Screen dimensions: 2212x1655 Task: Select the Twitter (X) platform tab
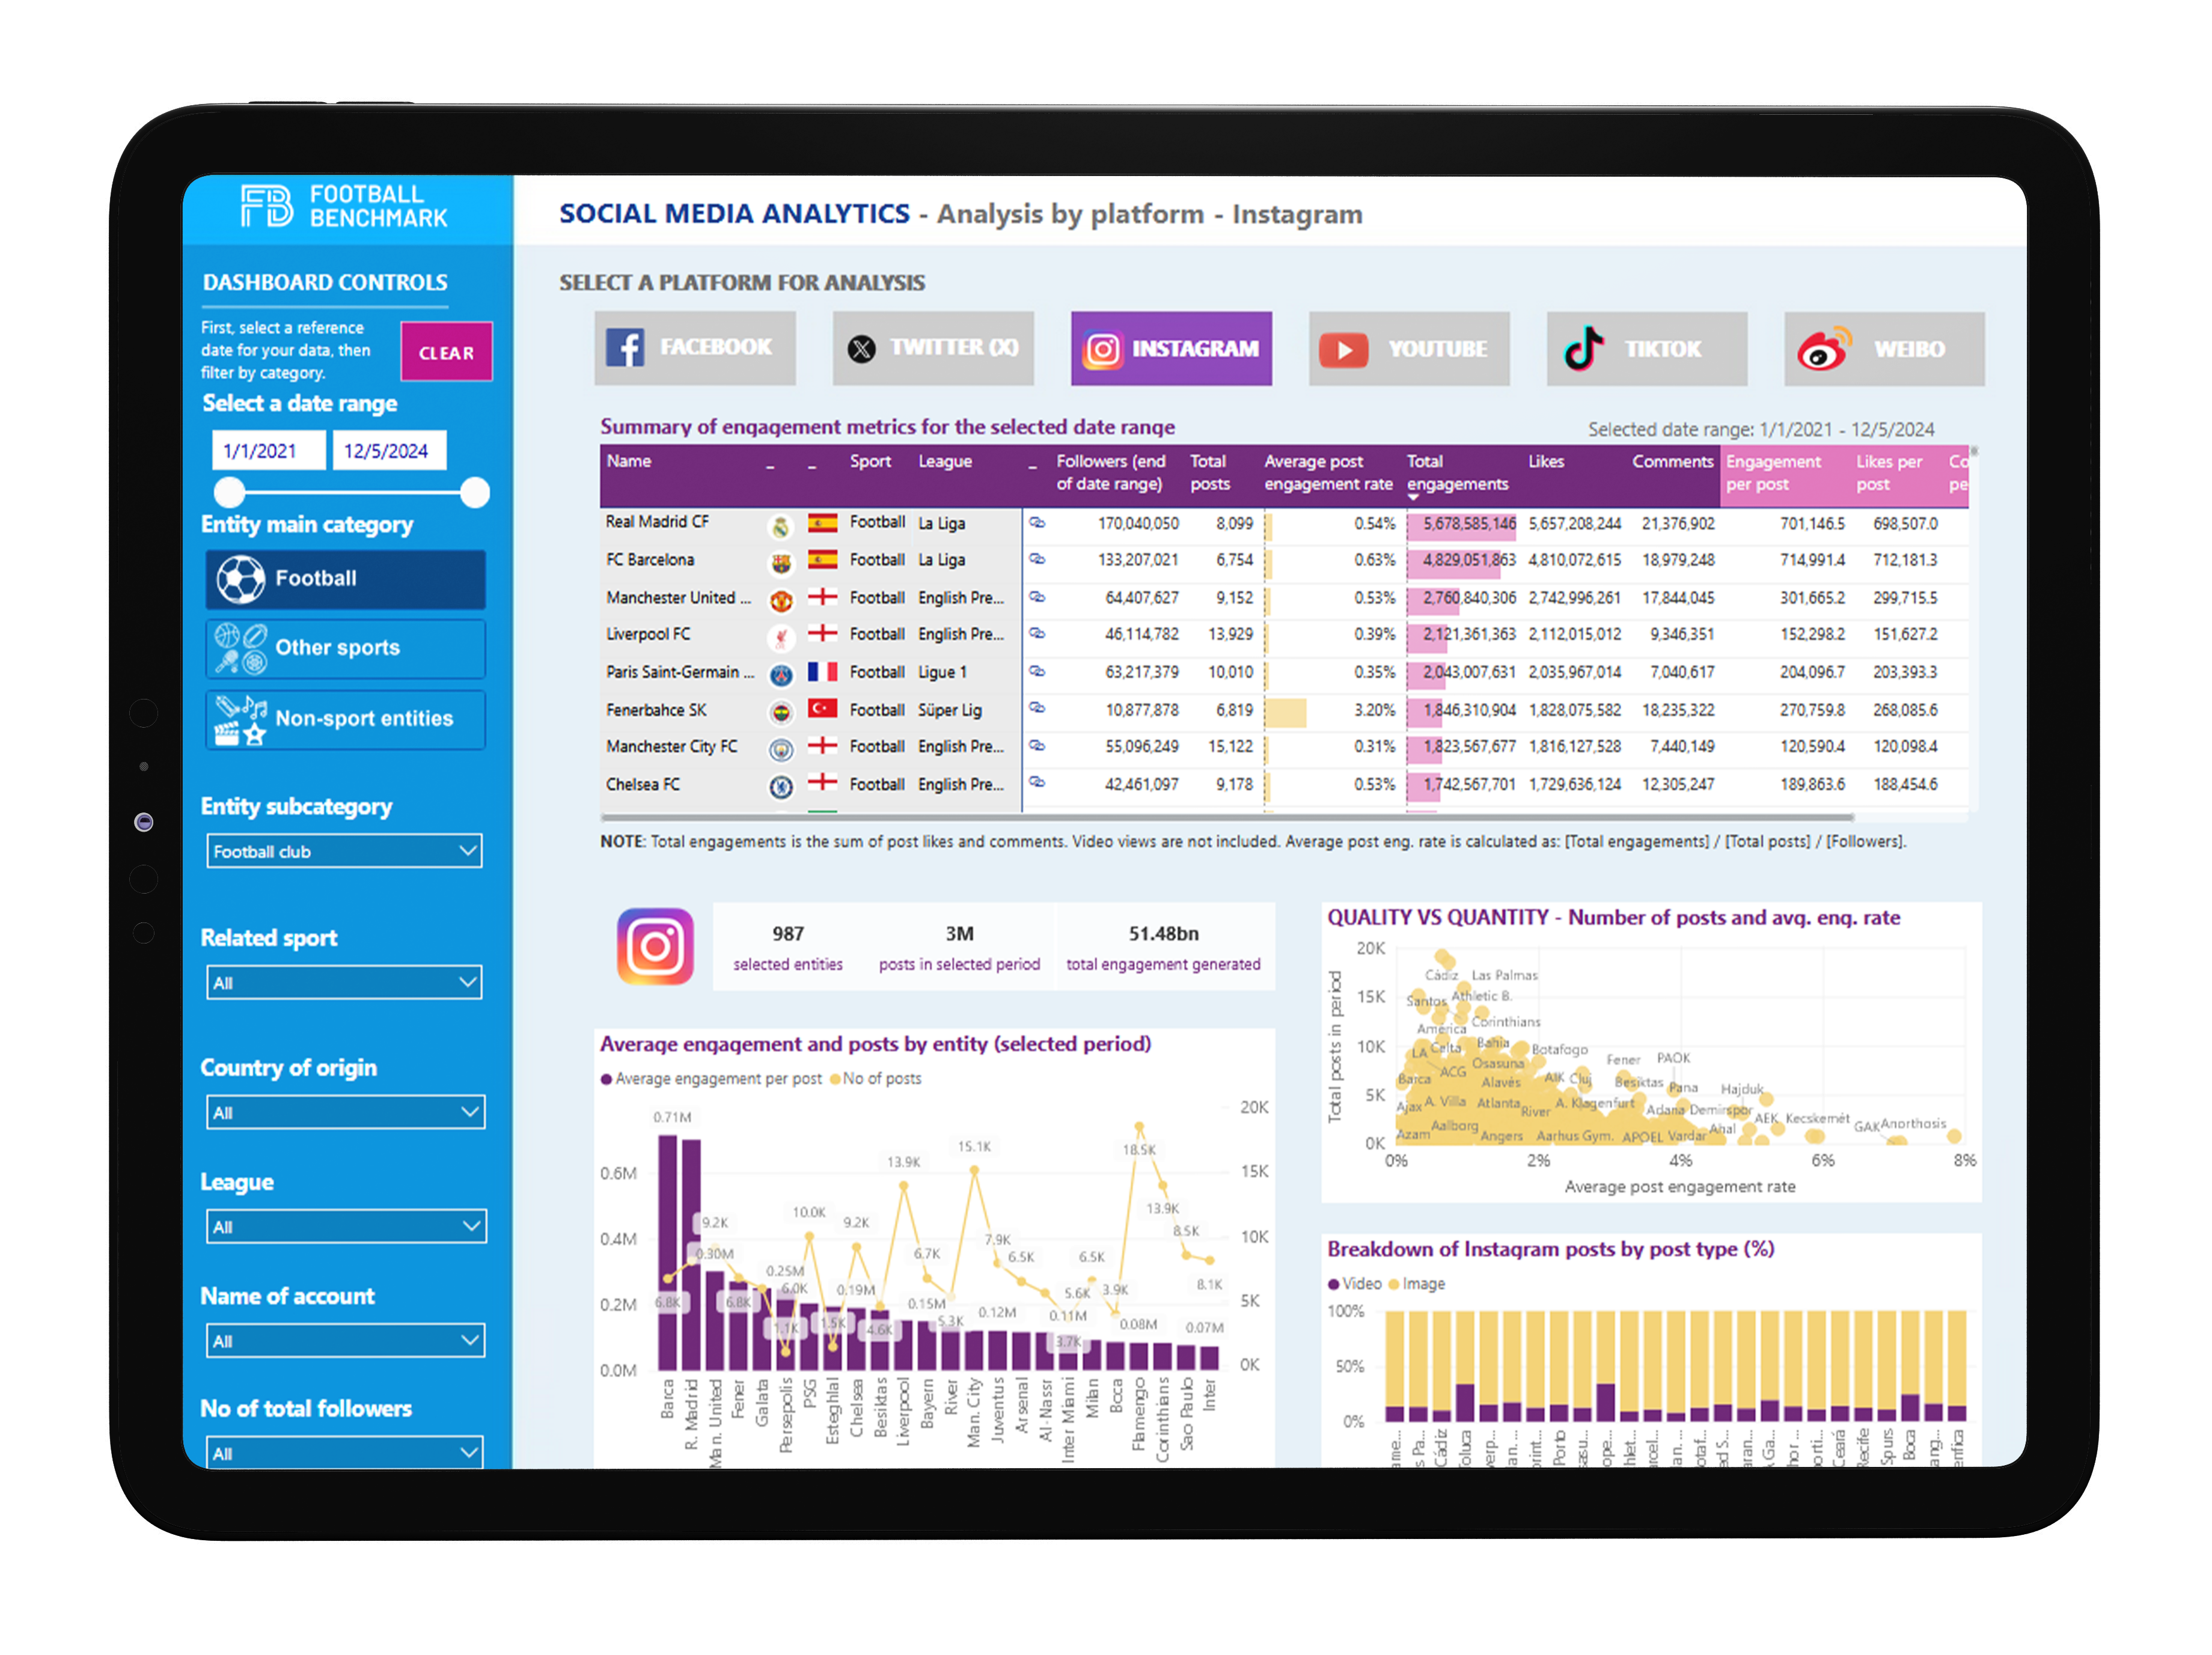tap(933, 348)
